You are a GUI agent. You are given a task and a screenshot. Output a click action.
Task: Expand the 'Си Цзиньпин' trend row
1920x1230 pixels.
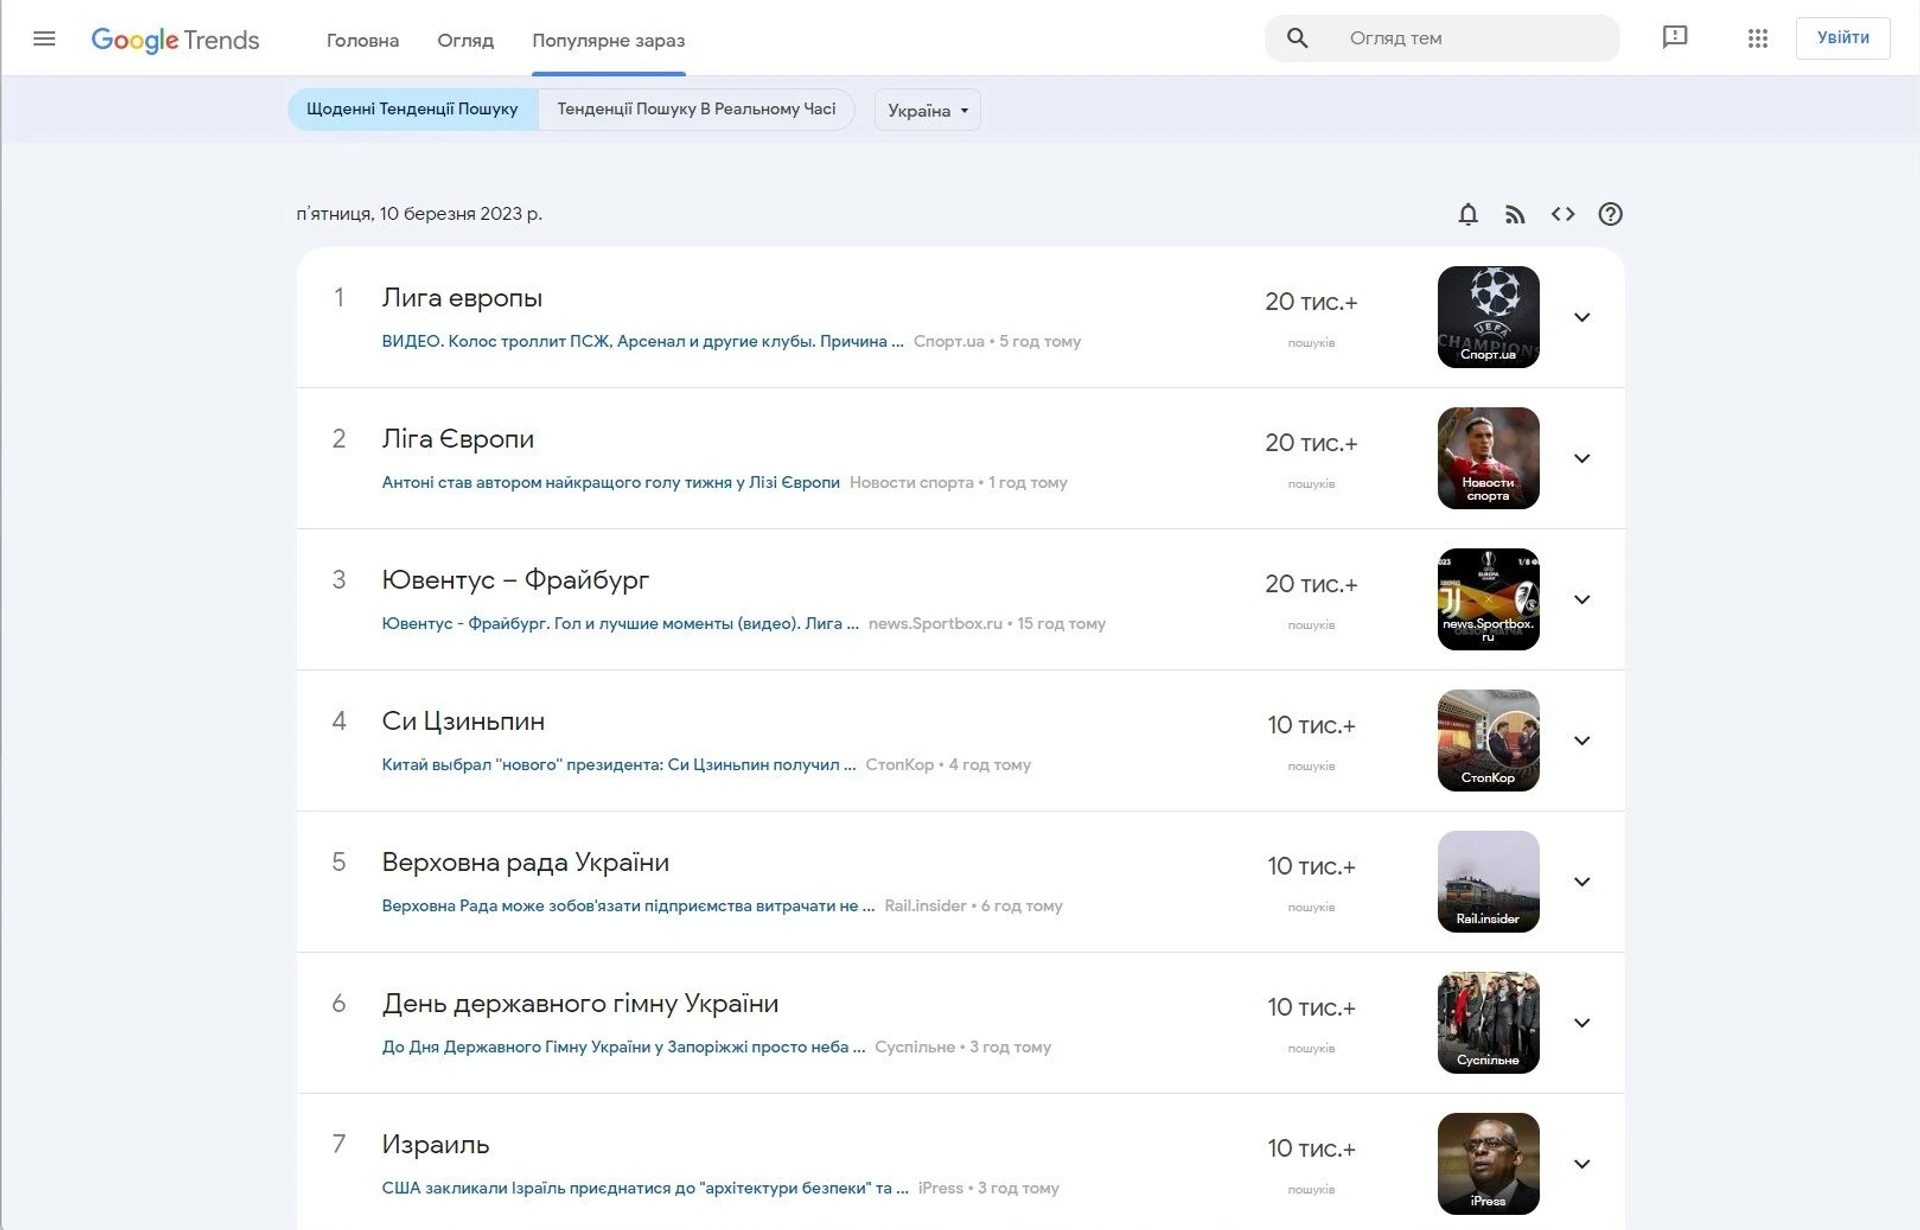[1582, 740]
